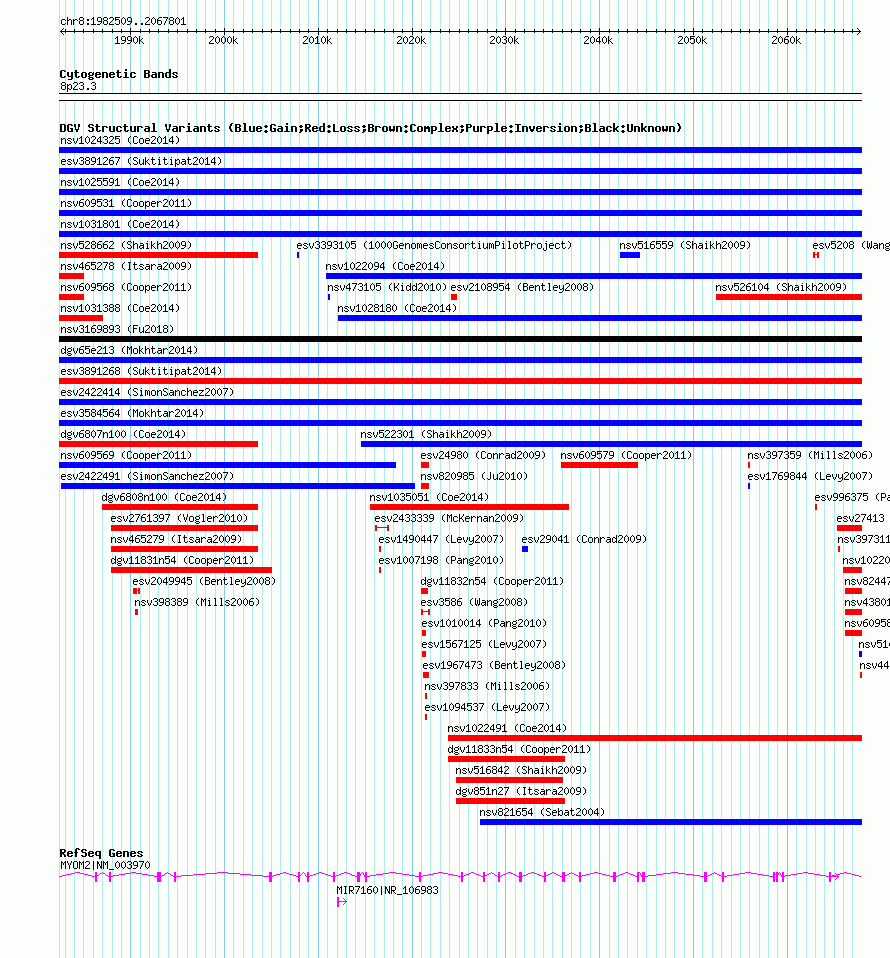This screenshot has width=890, height=958.
Task: Click the 2040k ruler position label
Action: click(598, 40)
